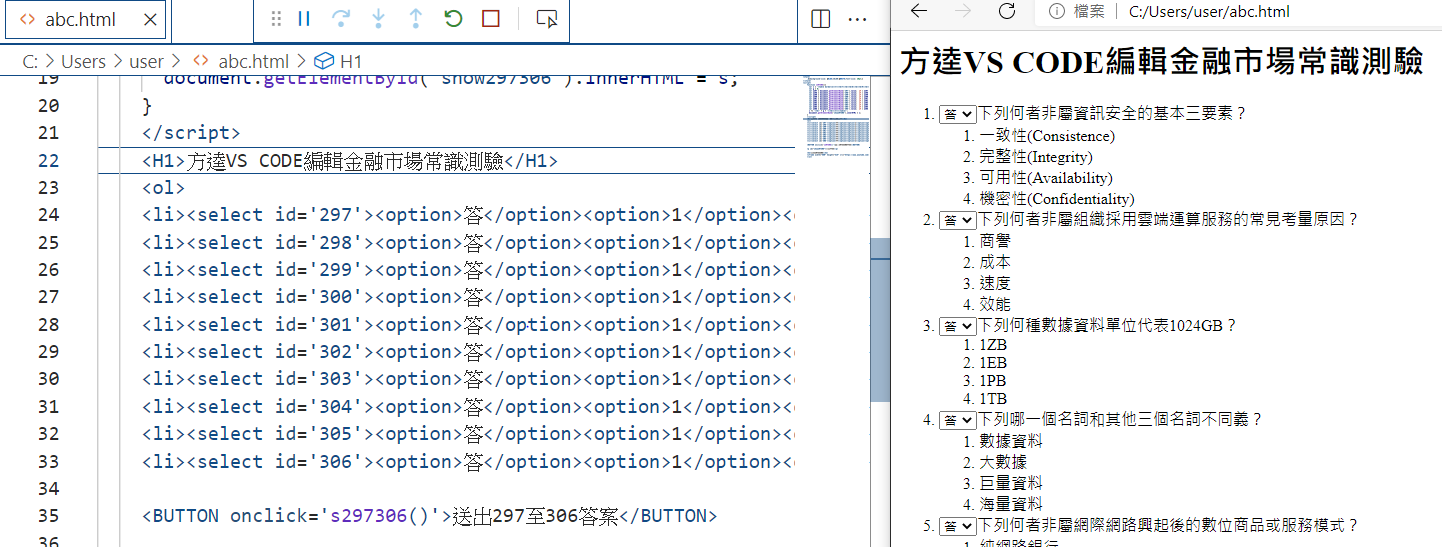Click the C: breadcrumb root
The image size is (1442, 547).
(x=30, y=62)
